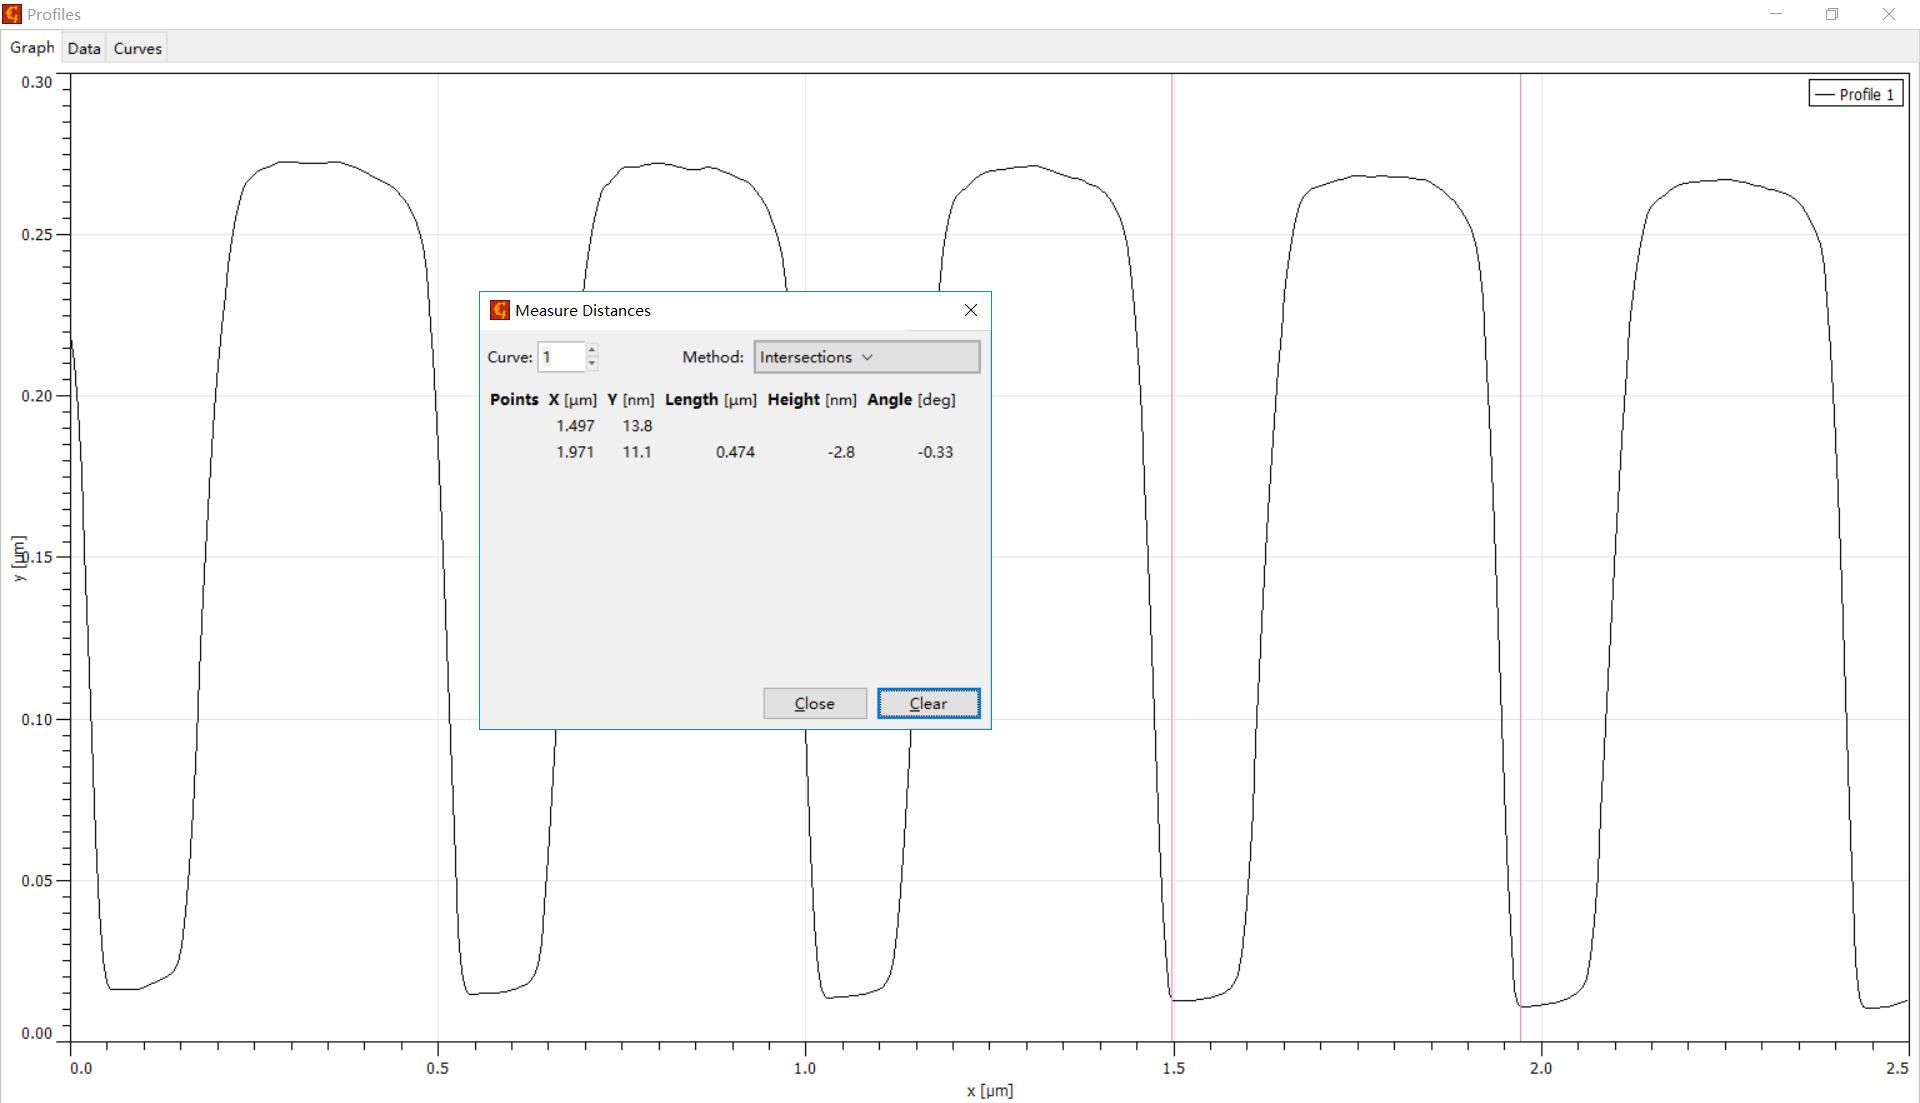This screenshot has width=1920, height=1103.
Task: Restore down the Profiles window
Action: tap(1832, 14)
